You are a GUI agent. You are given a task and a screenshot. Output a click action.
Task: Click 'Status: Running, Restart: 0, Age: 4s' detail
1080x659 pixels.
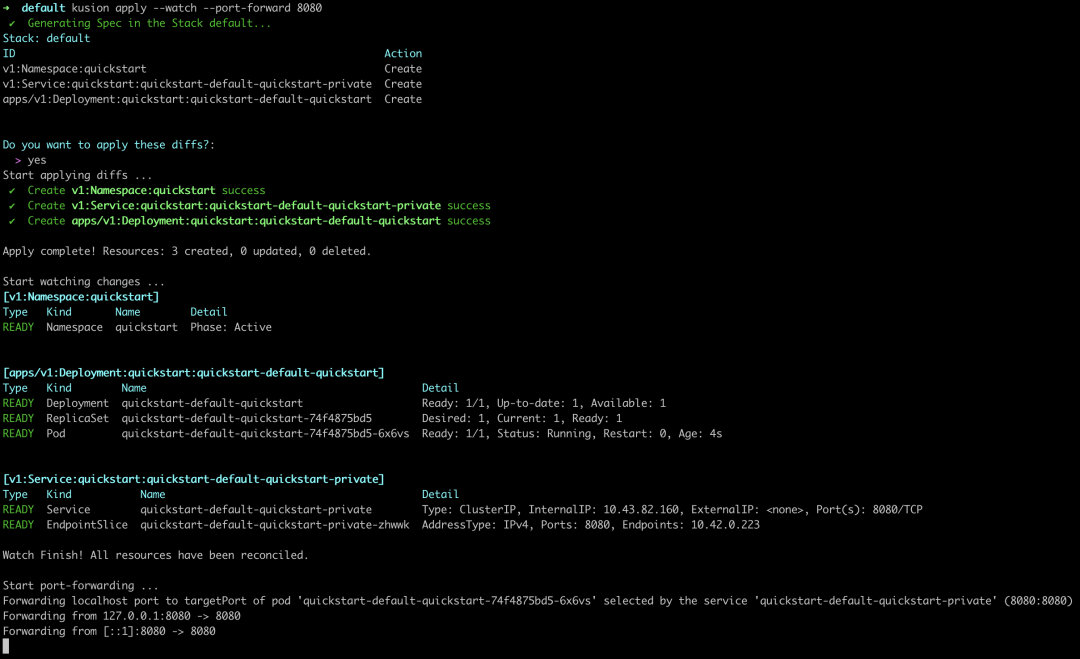tap(610, 433)
